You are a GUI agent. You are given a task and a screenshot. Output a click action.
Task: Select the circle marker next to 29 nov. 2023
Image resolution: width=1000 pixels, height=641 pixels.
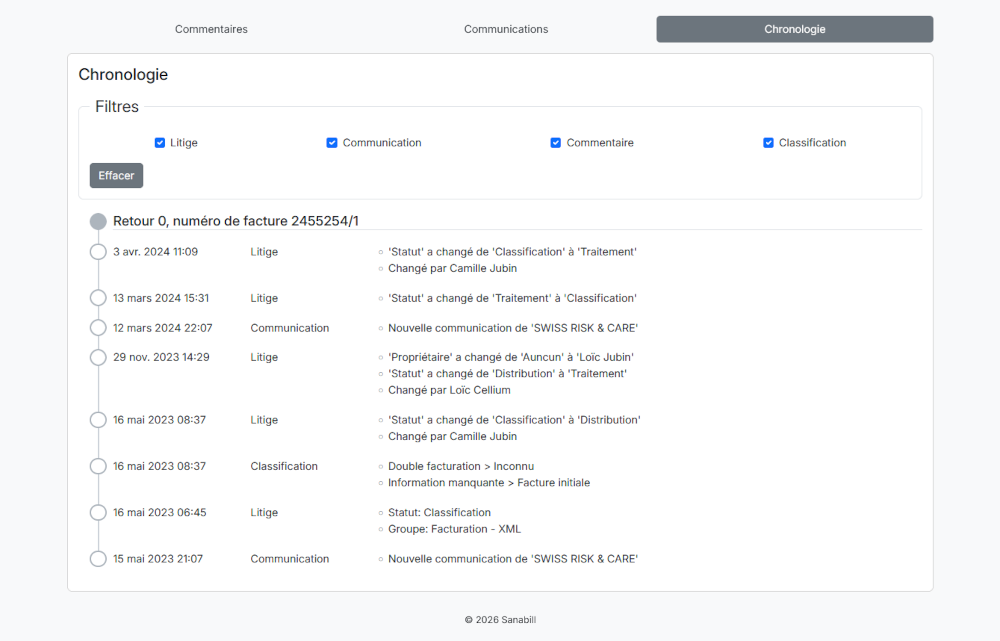pos(97,357)
